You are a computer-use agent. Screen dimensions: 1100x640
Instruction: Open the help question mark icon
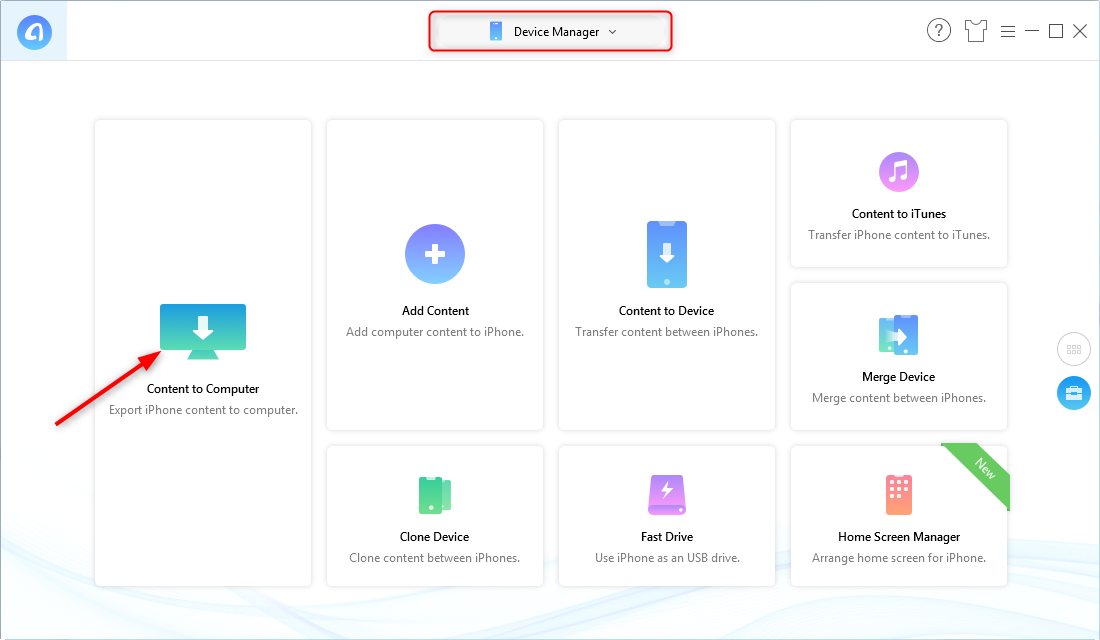click(938, 30)
